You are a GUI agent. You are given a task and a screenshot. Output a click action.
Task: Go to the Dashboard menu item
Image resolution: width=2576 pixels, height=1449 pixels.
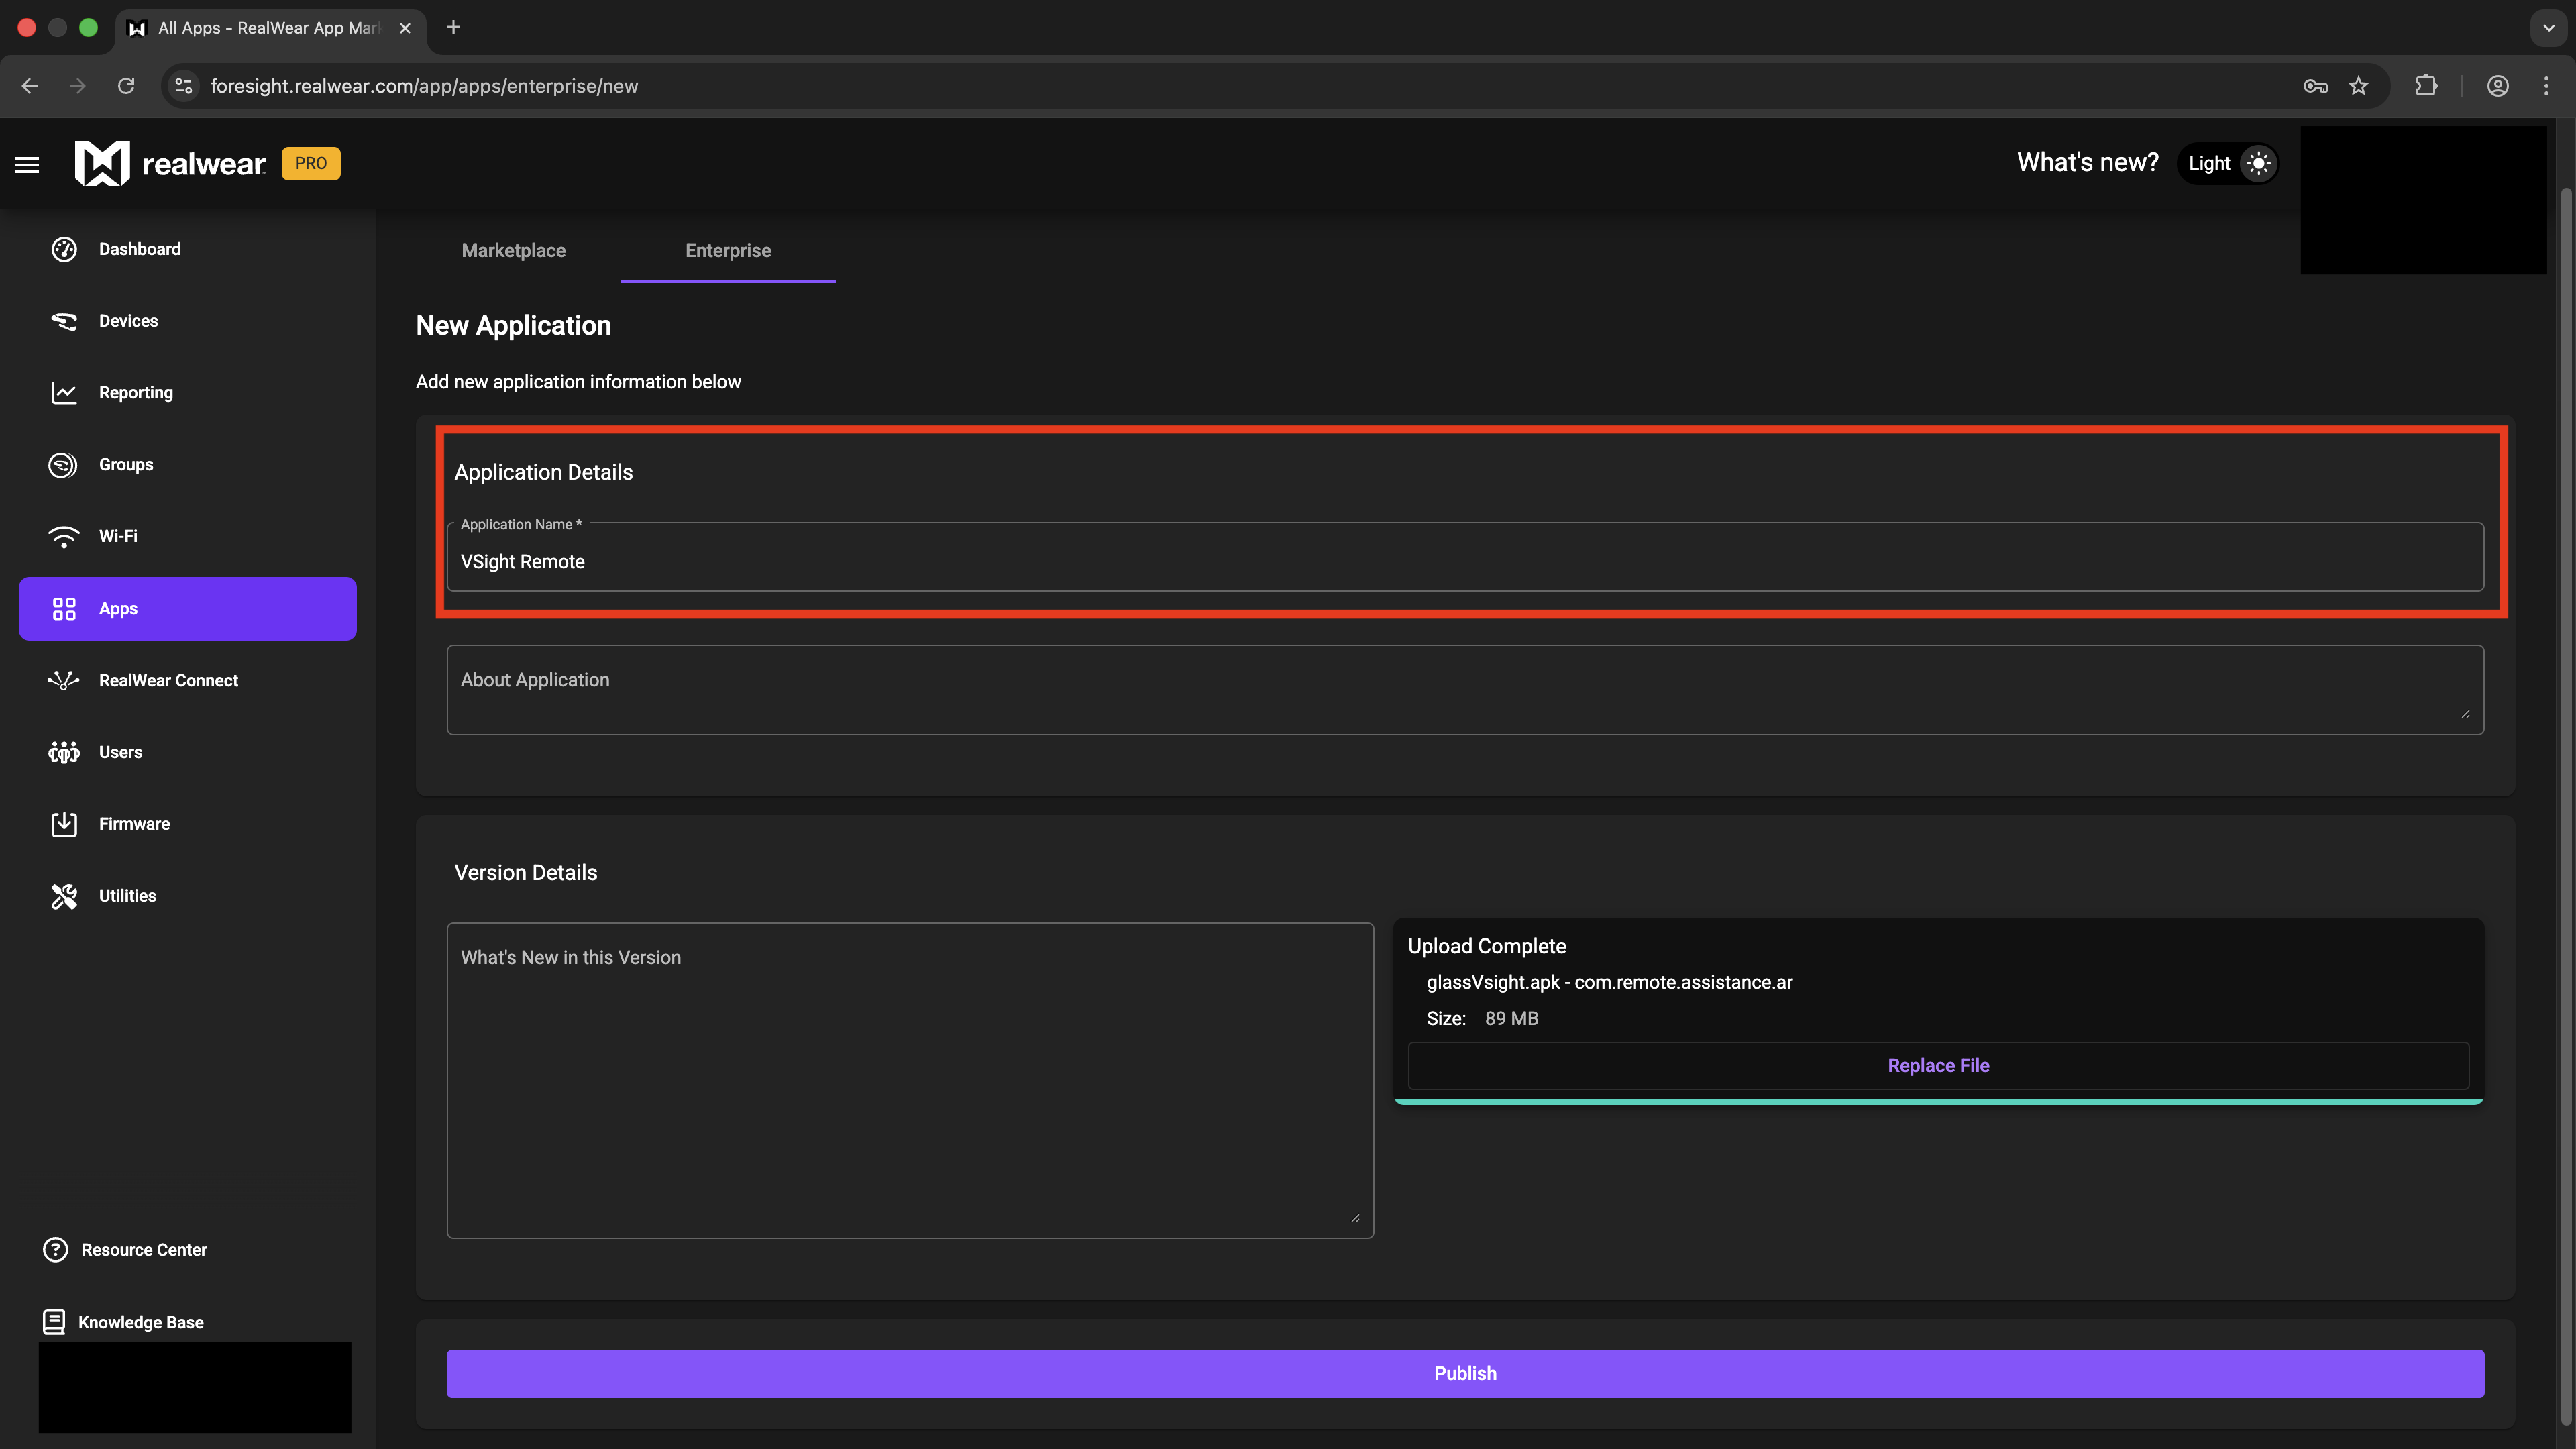coord(188,249)
